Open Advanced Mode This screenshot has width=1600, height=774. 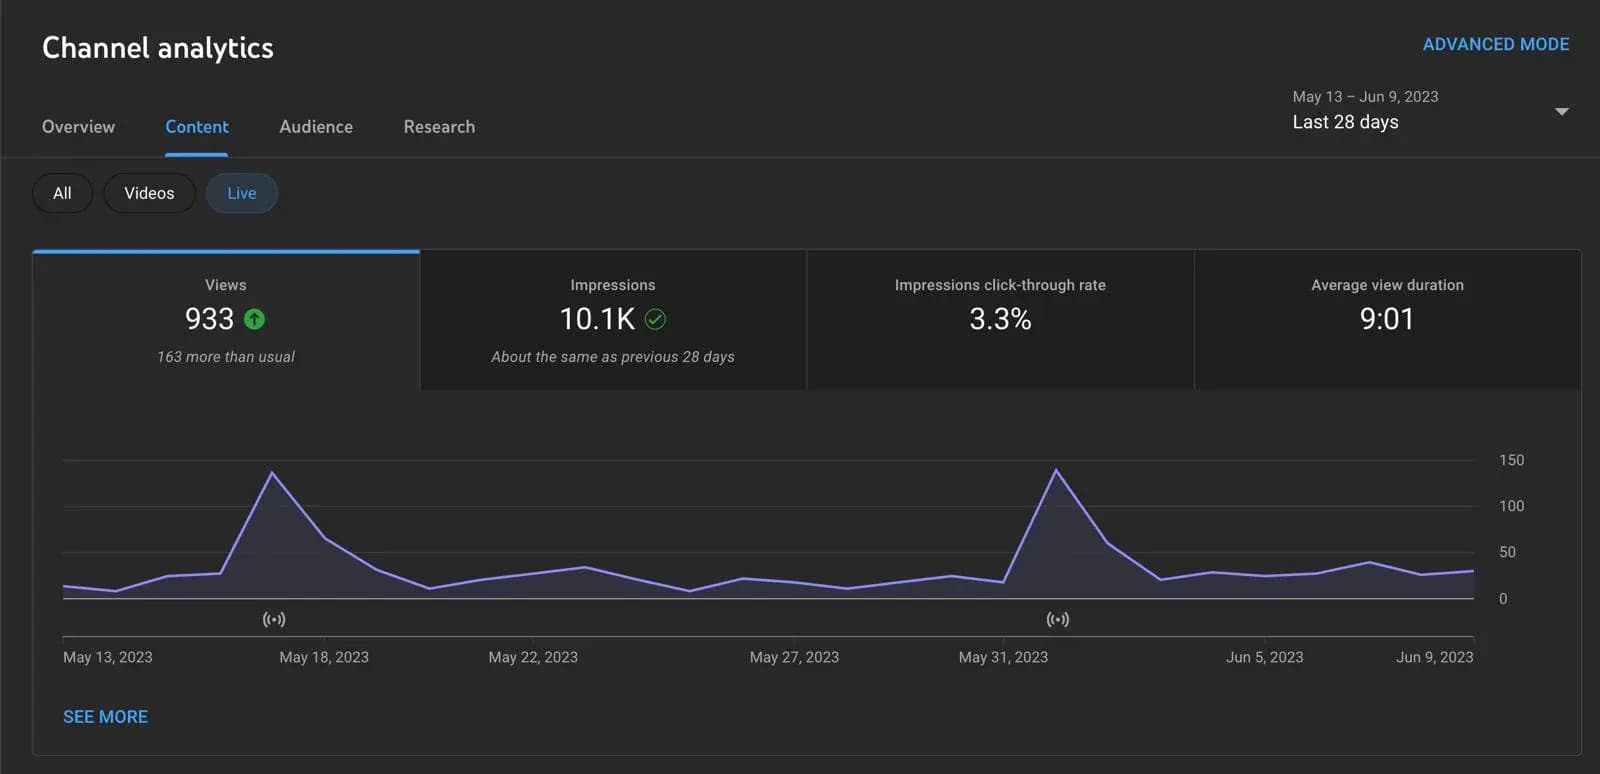pos(1495,44)
